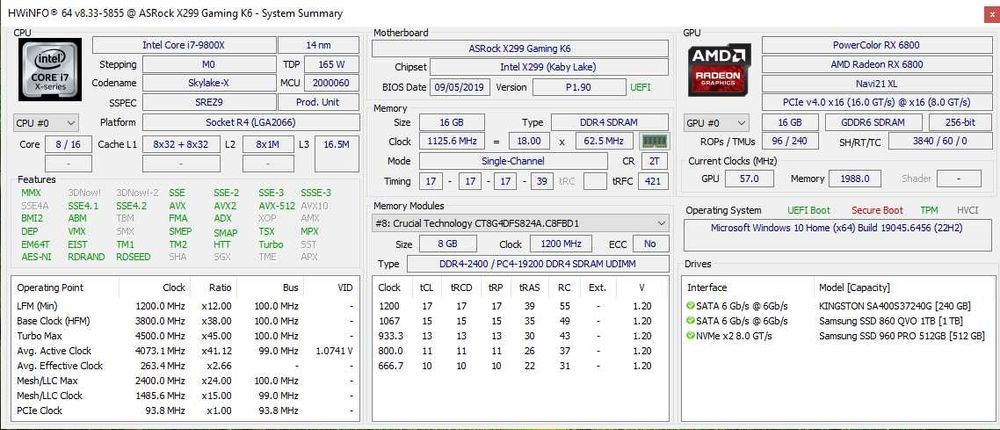Click the ASRock X299 Gaming K6 motherboard field
The image size is (1000, 430).
pos(520,48)
